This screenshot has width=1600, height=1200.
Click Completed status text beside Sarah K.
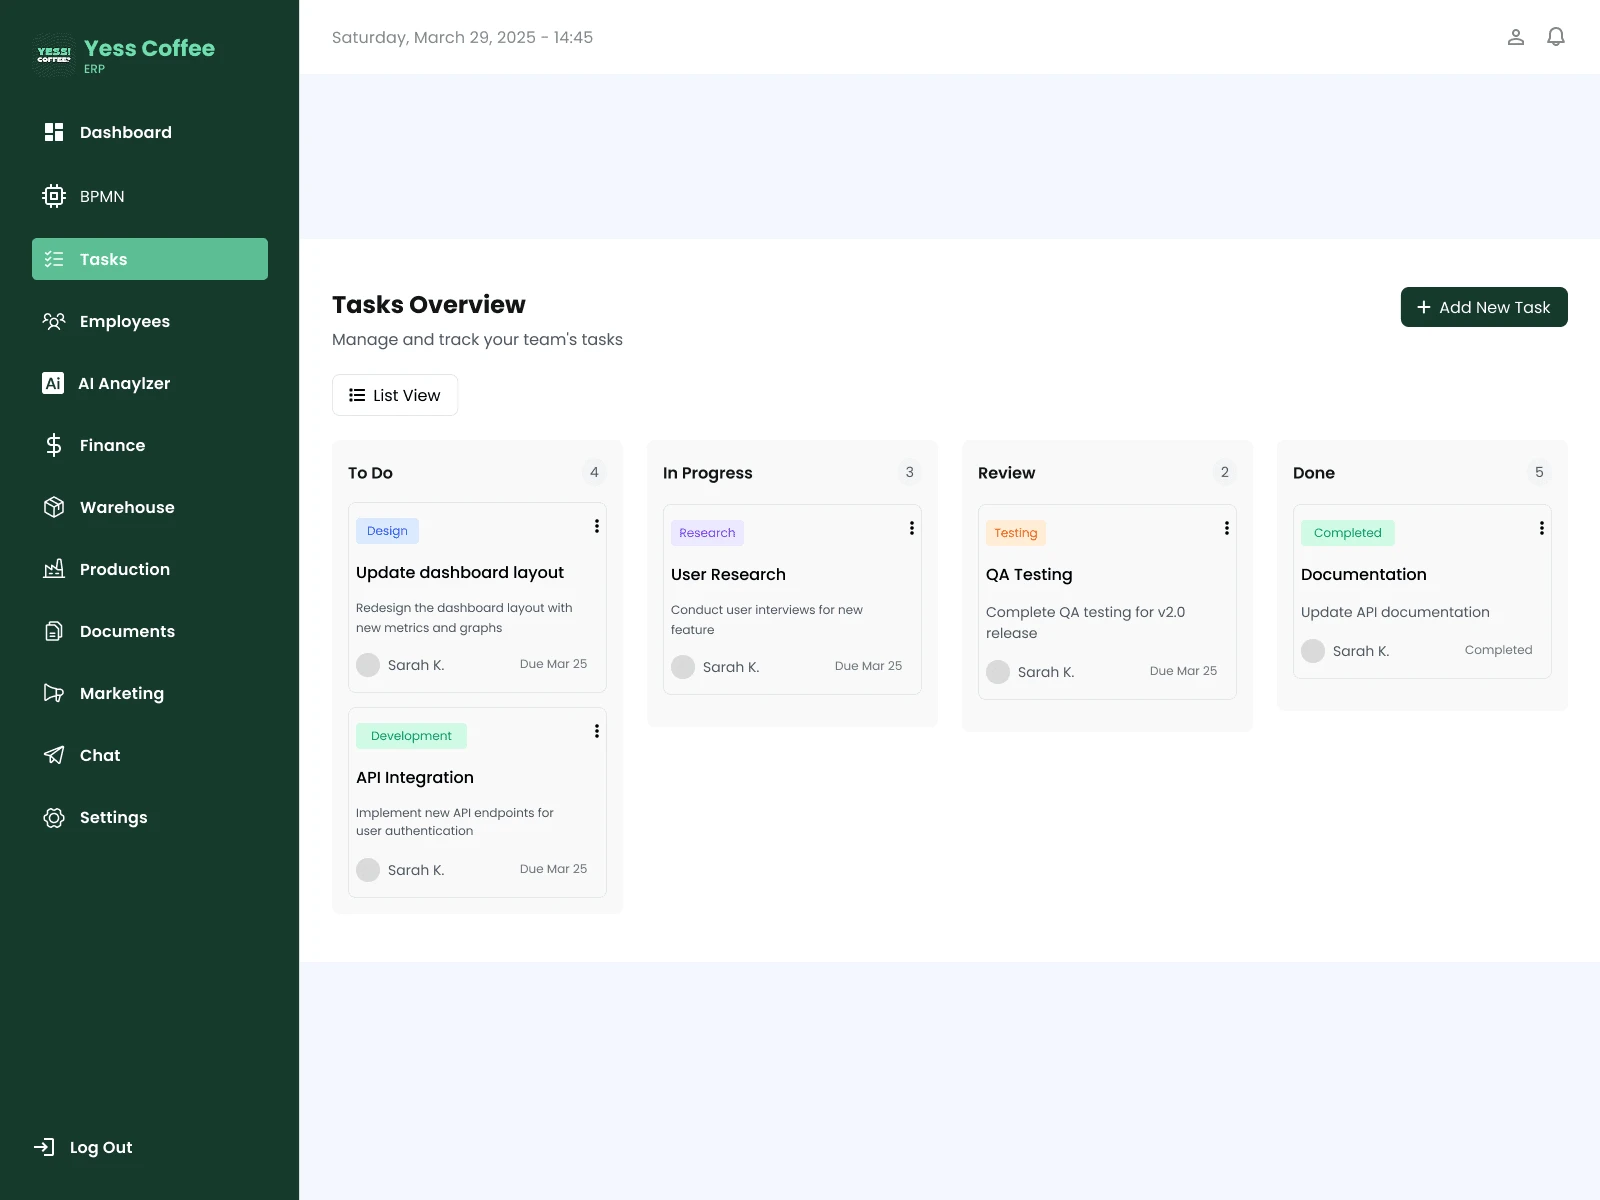pos(1498,650)
